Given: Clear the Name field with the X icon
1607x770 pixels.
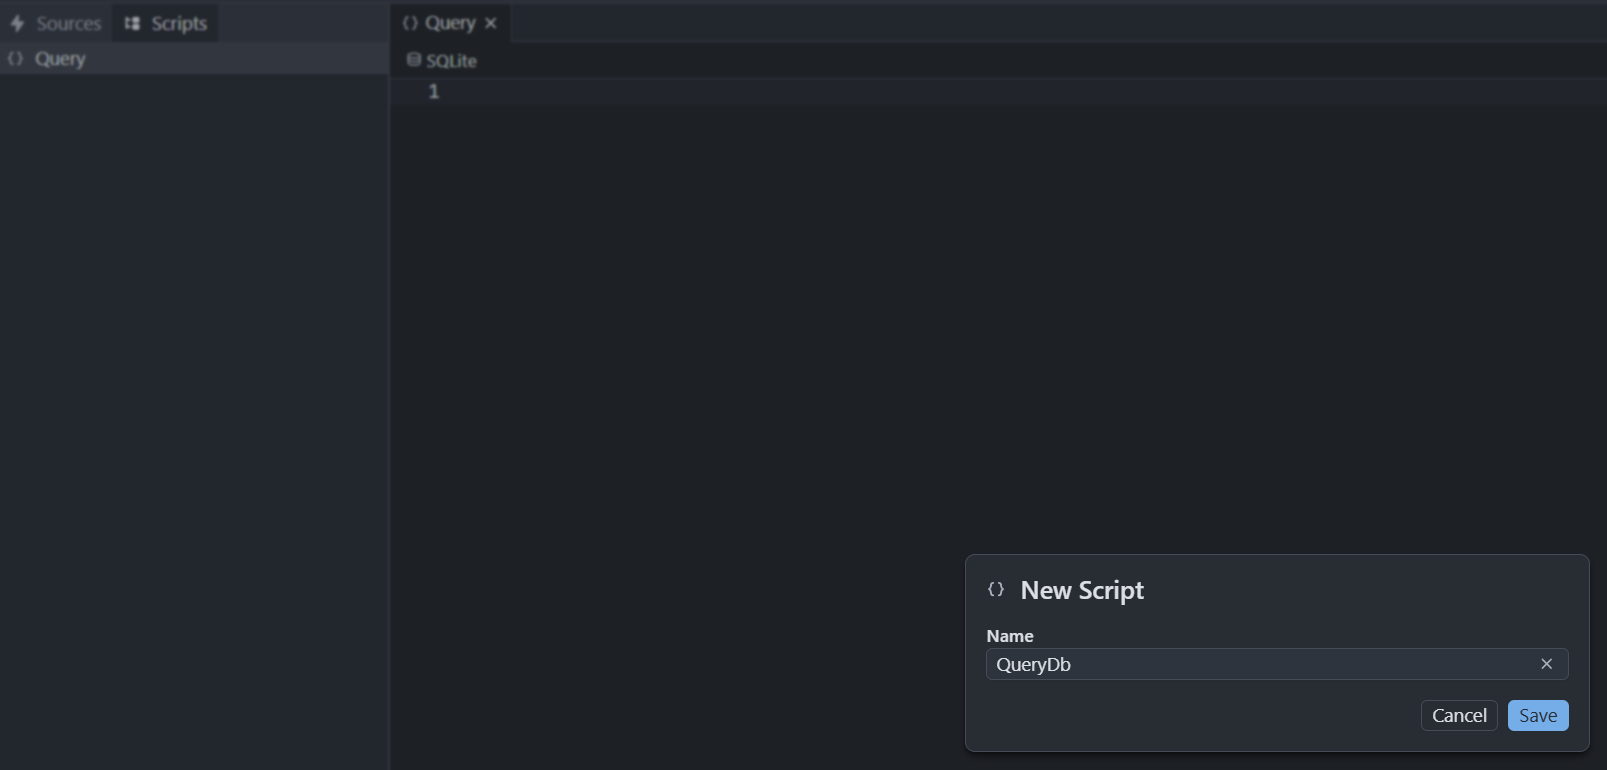Looking at the screenshot, I should (x=1546, y=664).
